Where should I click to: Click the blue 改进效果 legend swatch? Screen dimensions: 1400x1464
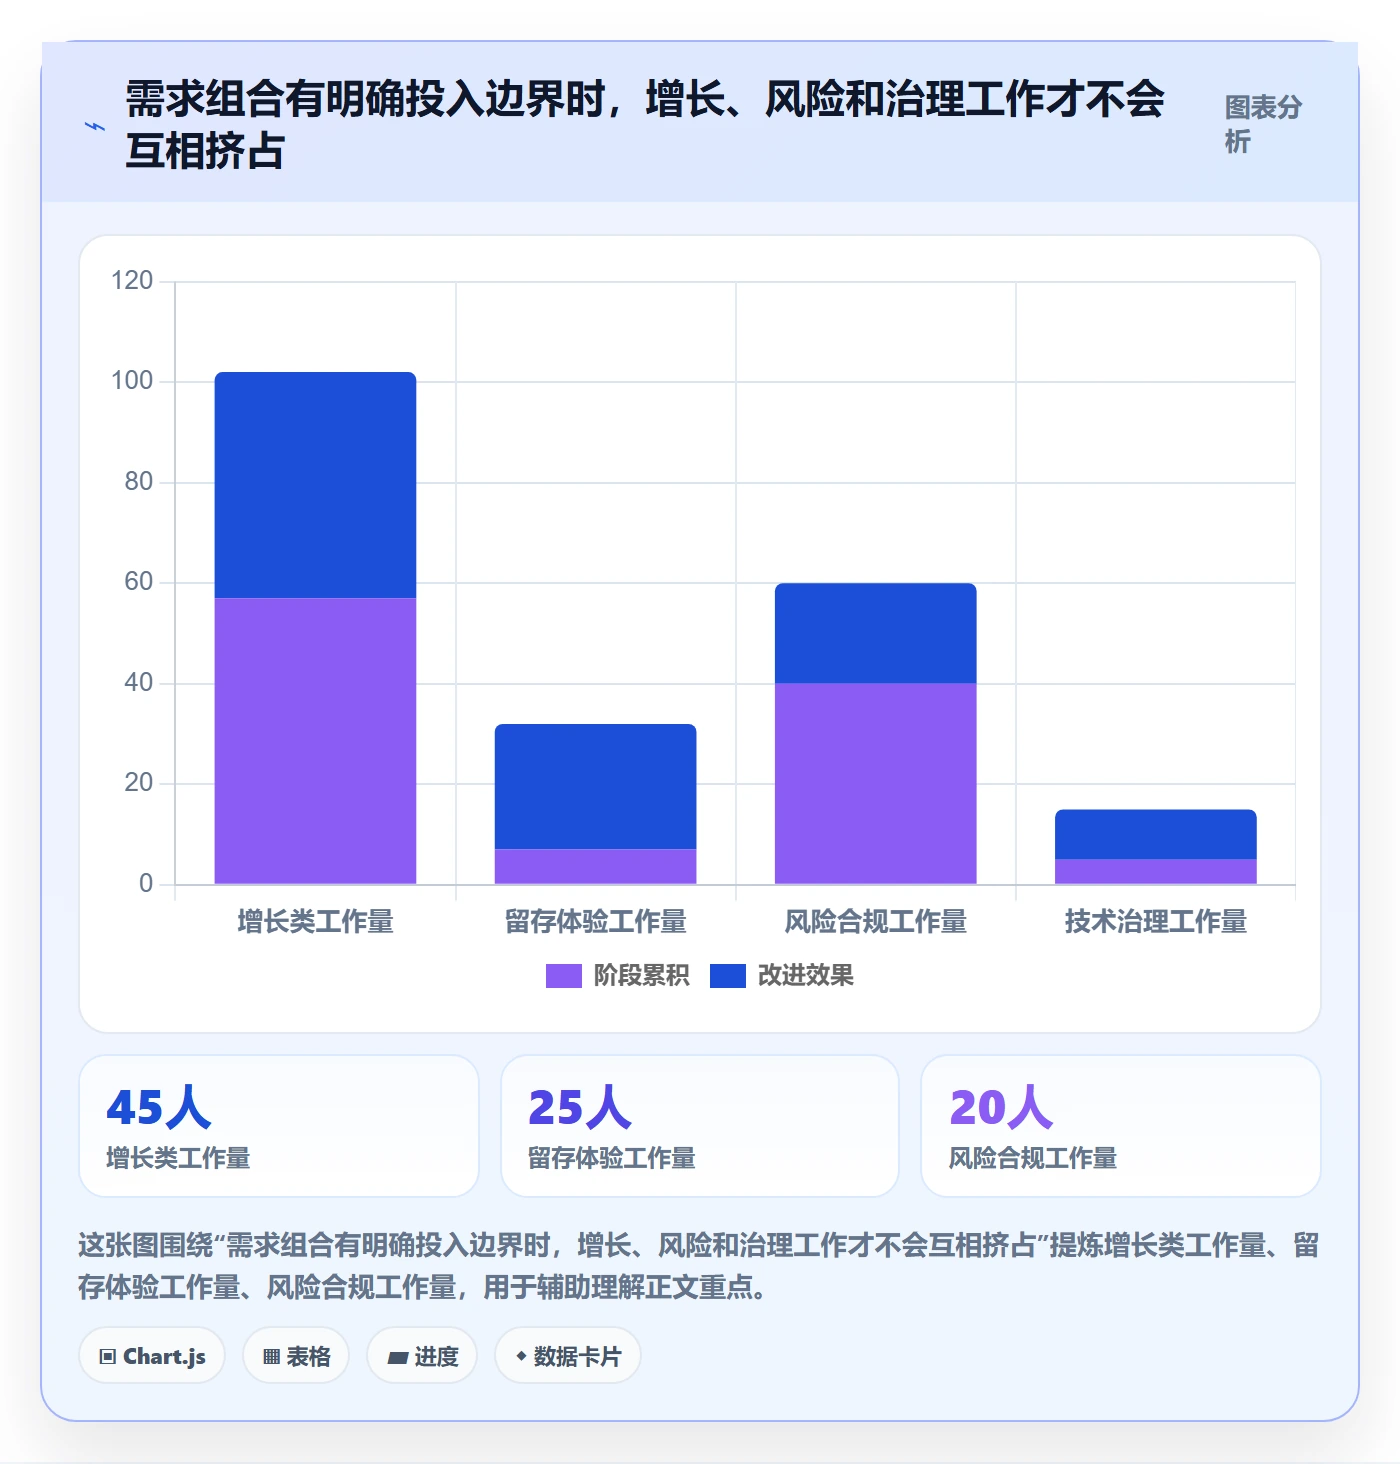[727, 976]
